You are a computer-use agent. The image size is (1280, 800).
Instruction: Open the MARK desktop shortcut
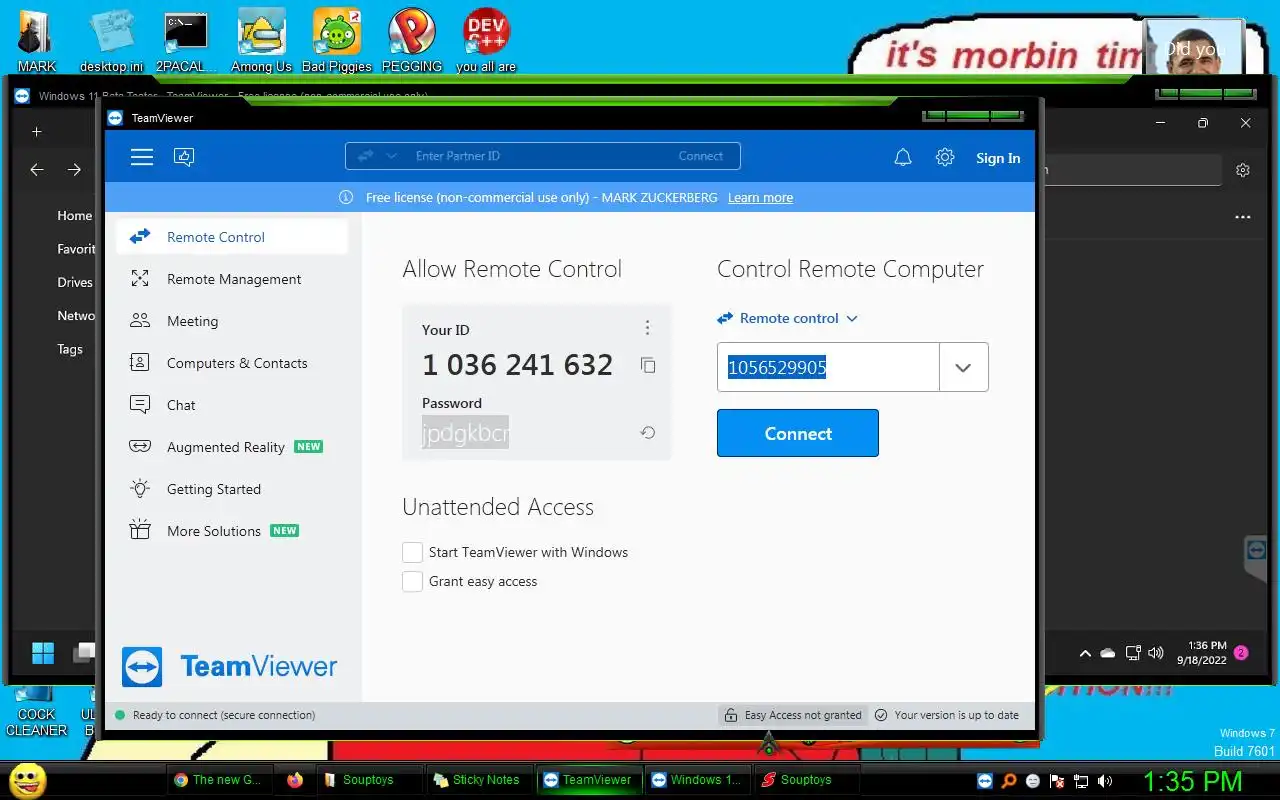point(36,42)
